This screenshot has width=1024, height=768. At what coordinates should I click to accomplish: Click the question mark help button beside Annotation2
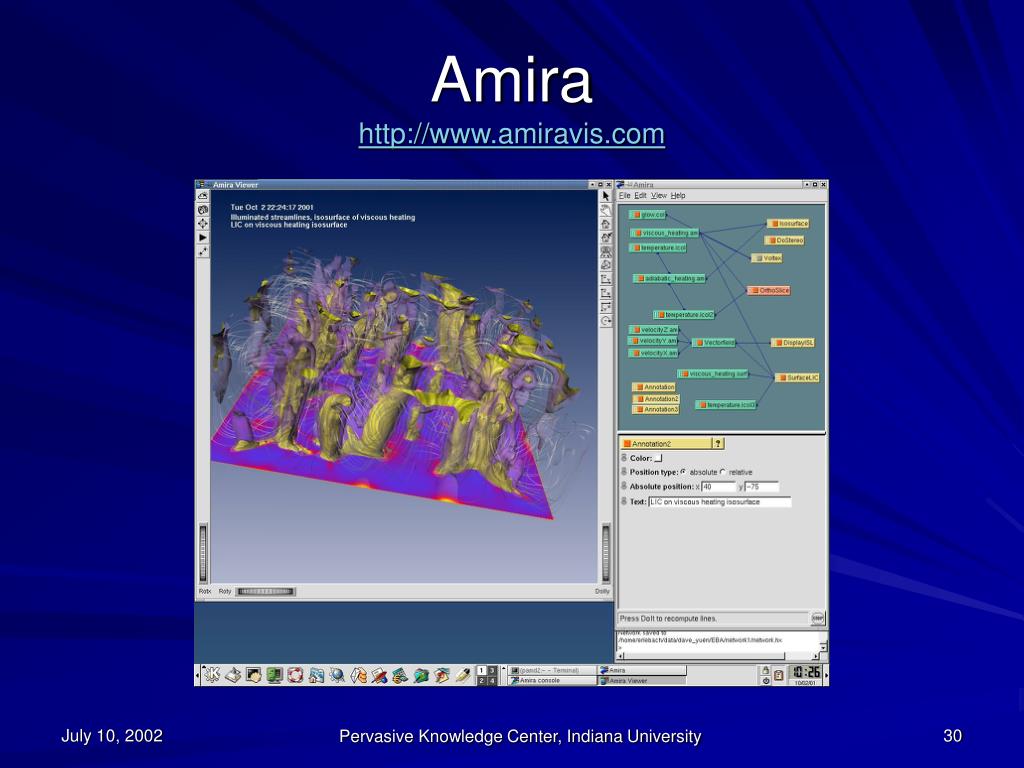[718, 443]
